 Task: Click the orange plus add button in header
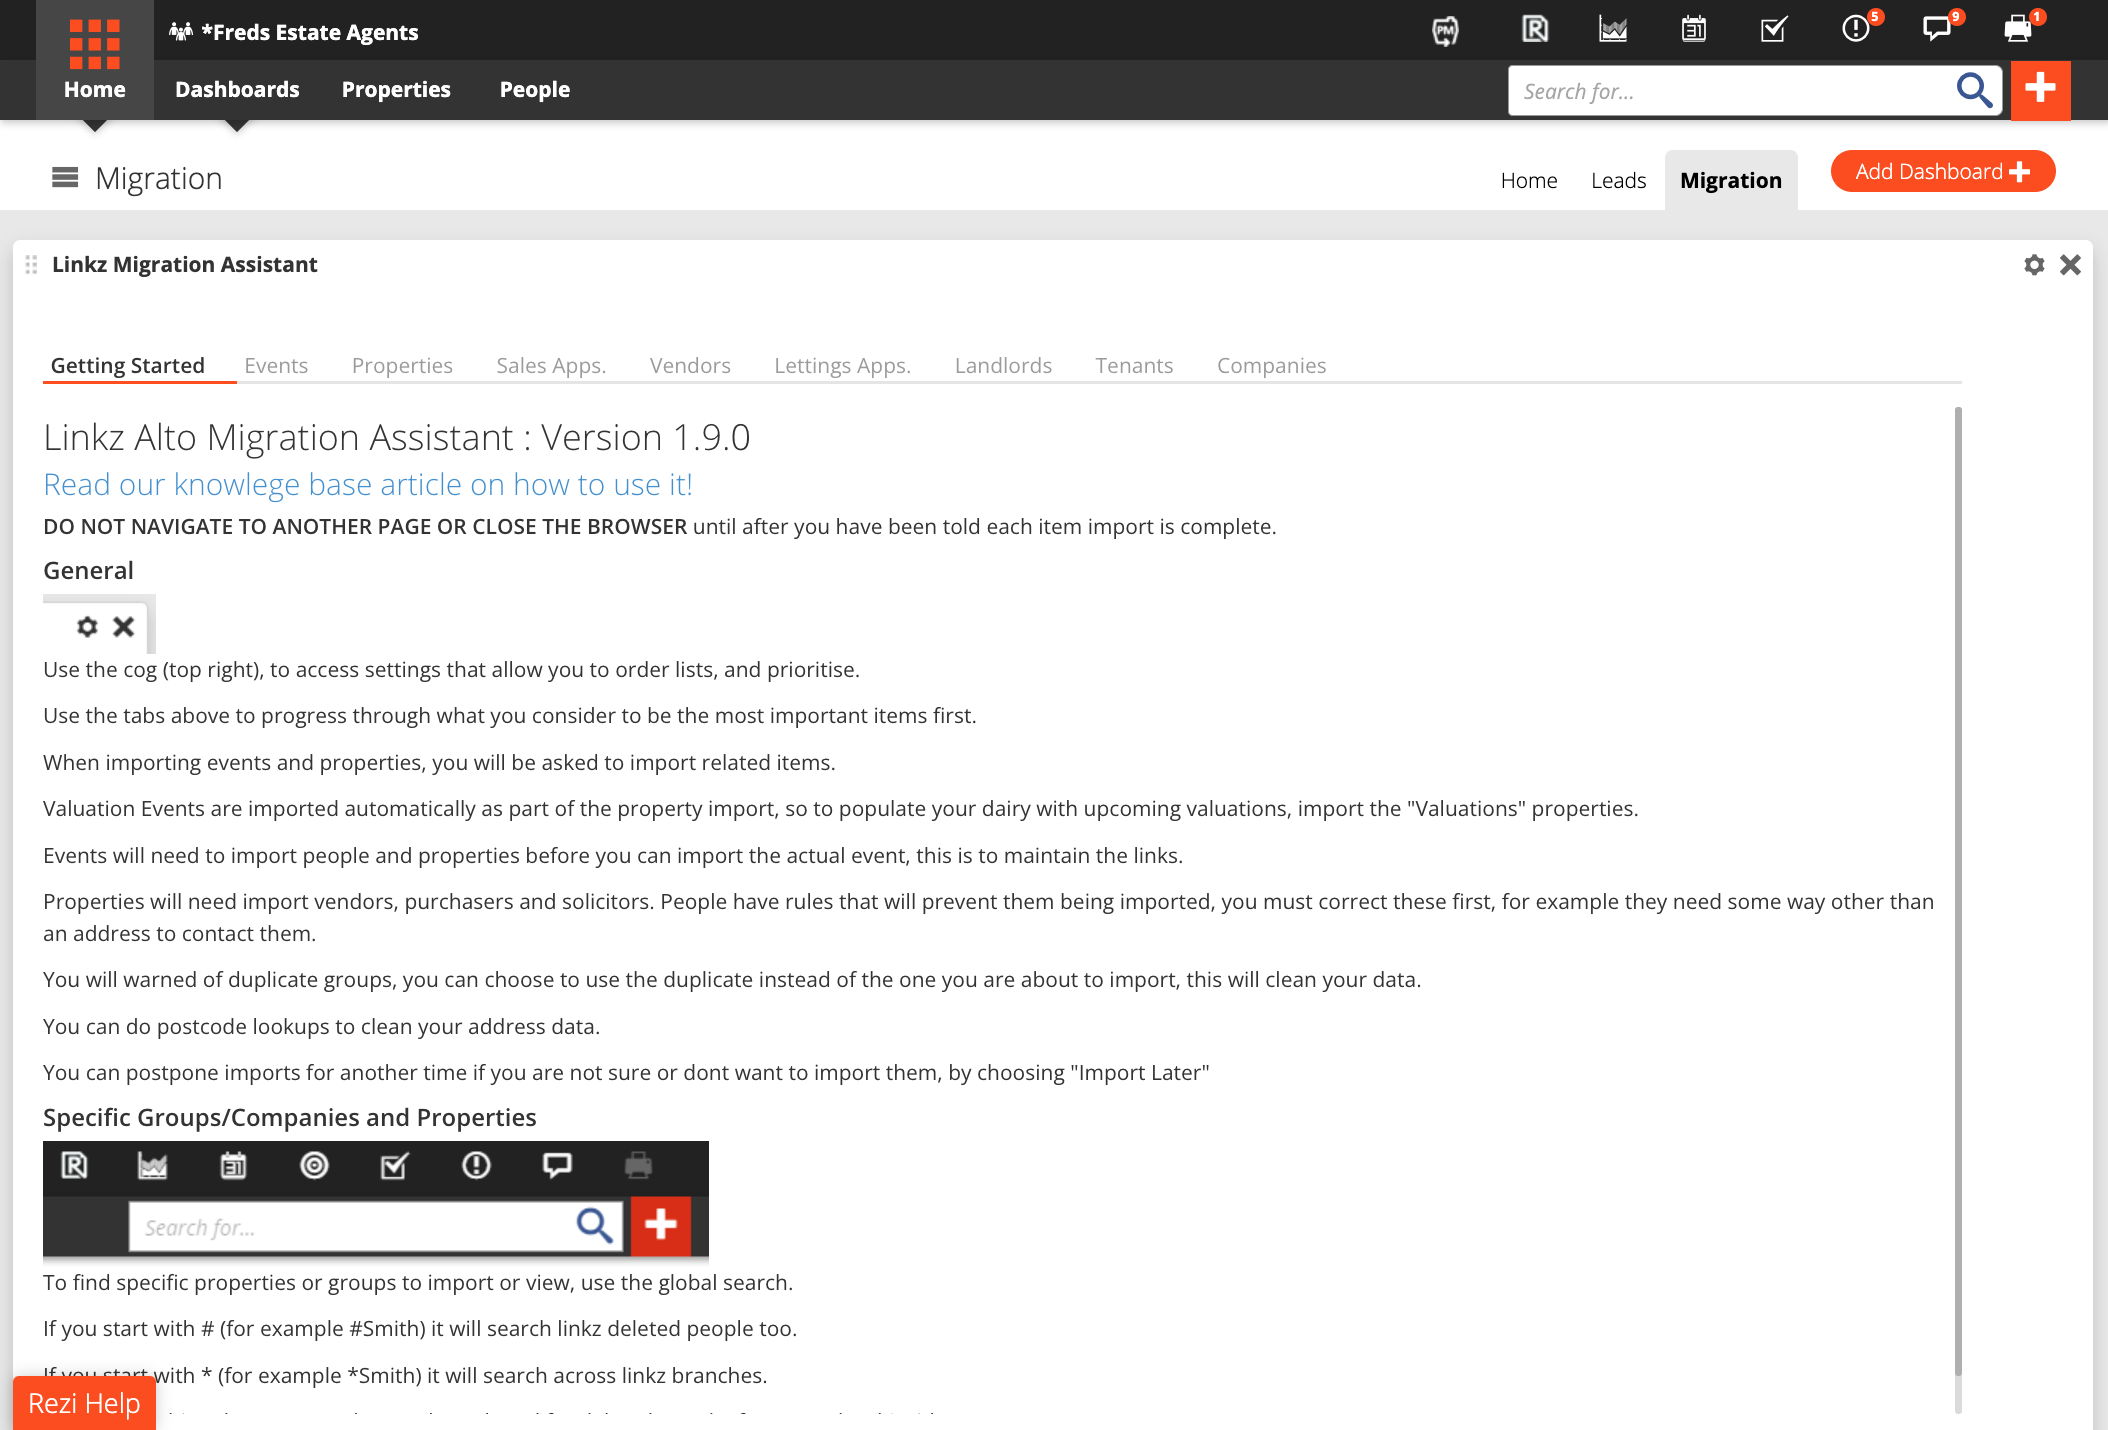coord(2040,90)
